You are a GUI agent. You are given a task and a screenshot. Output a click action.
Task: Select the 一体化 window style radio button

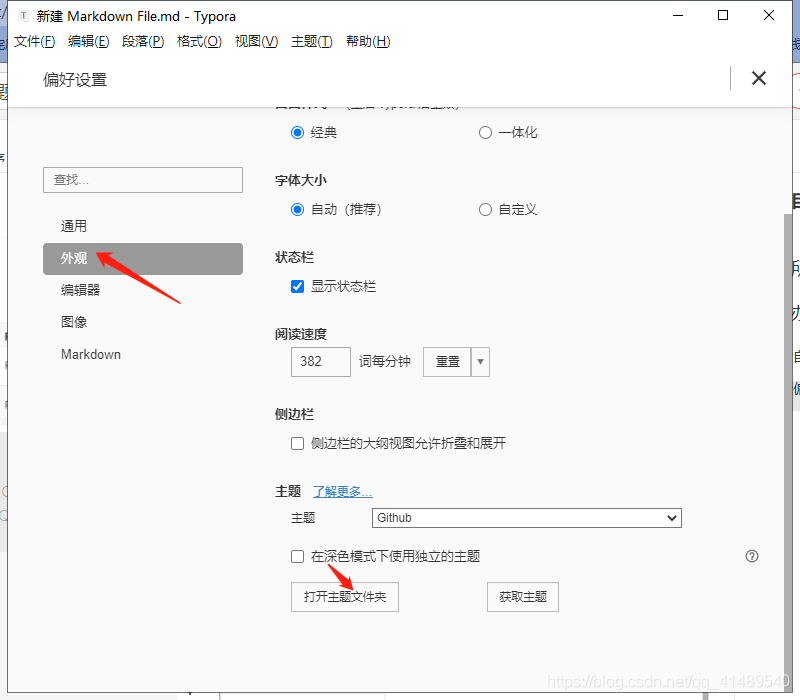pyautogui.click(x=485, y=133)
